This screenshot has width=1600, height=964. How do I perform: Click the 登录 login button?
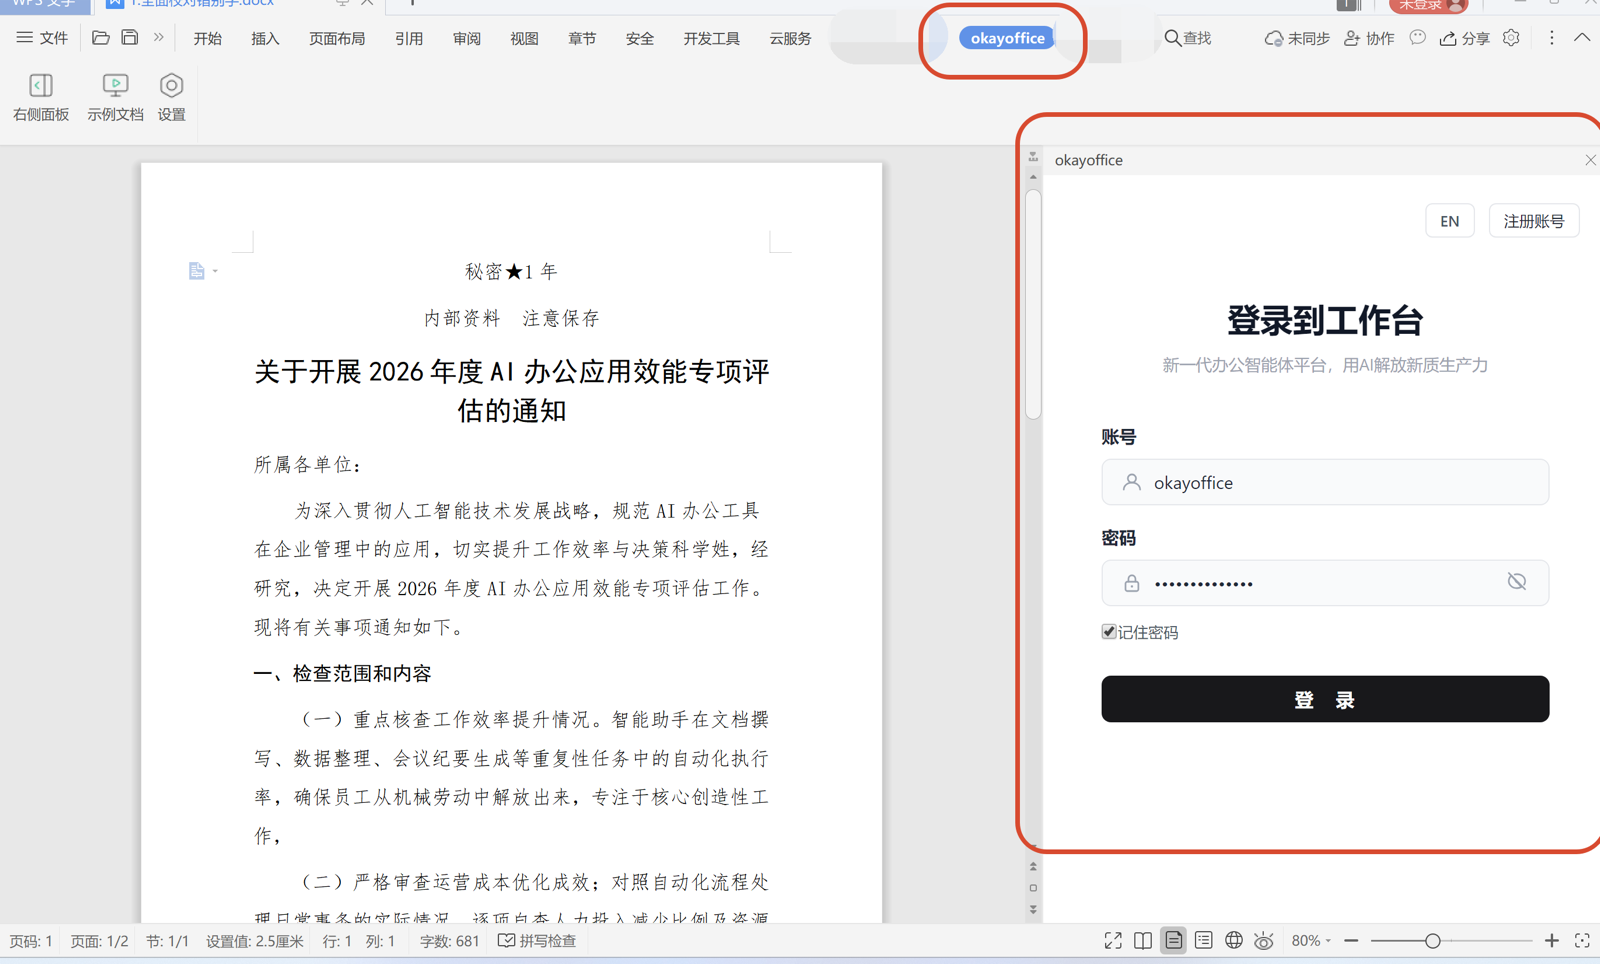[x=1325, y=699]
